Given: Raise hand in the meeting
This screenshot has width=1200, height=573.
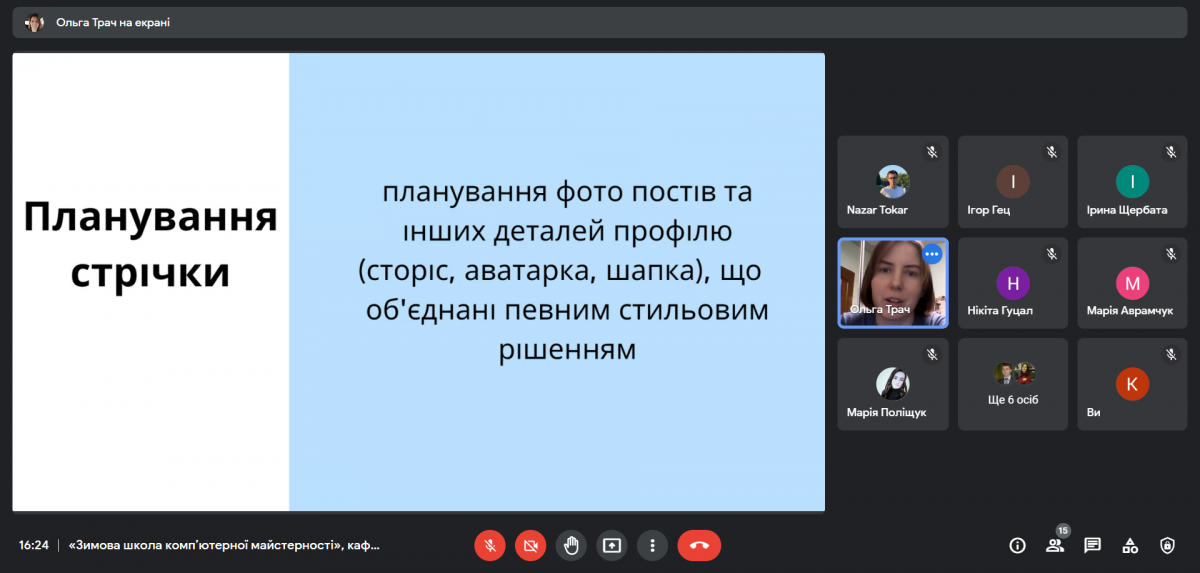Looking at the screenshot, I should click(x=571, y=545).
